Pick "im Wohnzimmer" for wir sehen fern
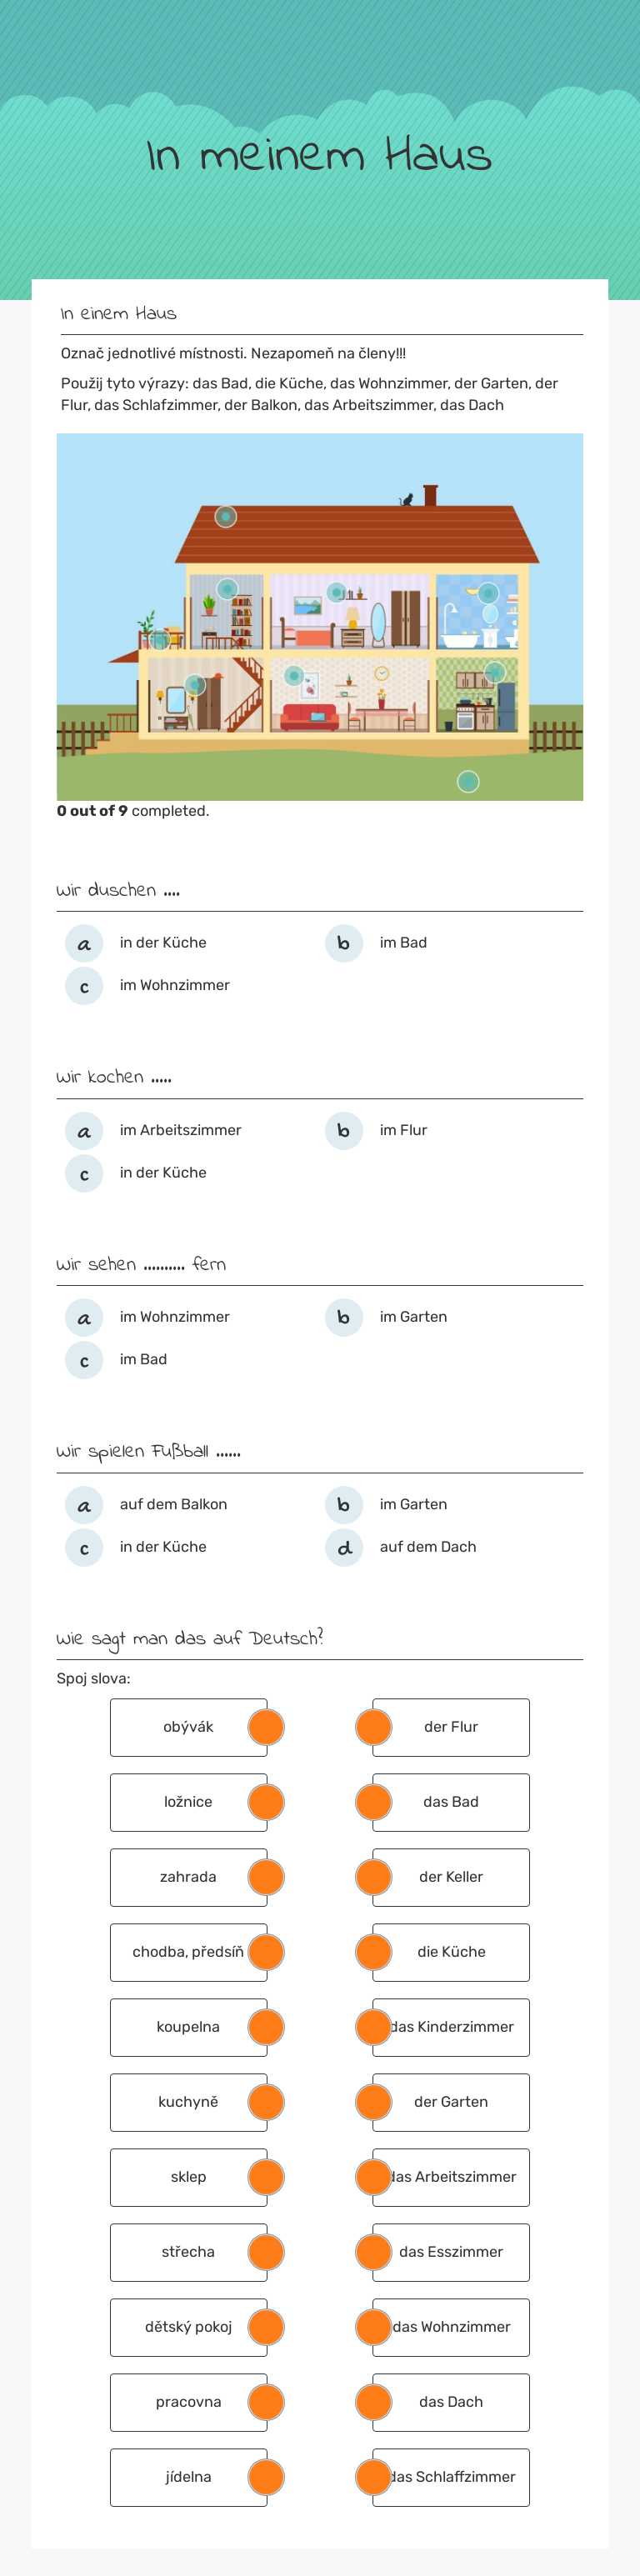640x2576 pixels. [x=84, y=1317]
